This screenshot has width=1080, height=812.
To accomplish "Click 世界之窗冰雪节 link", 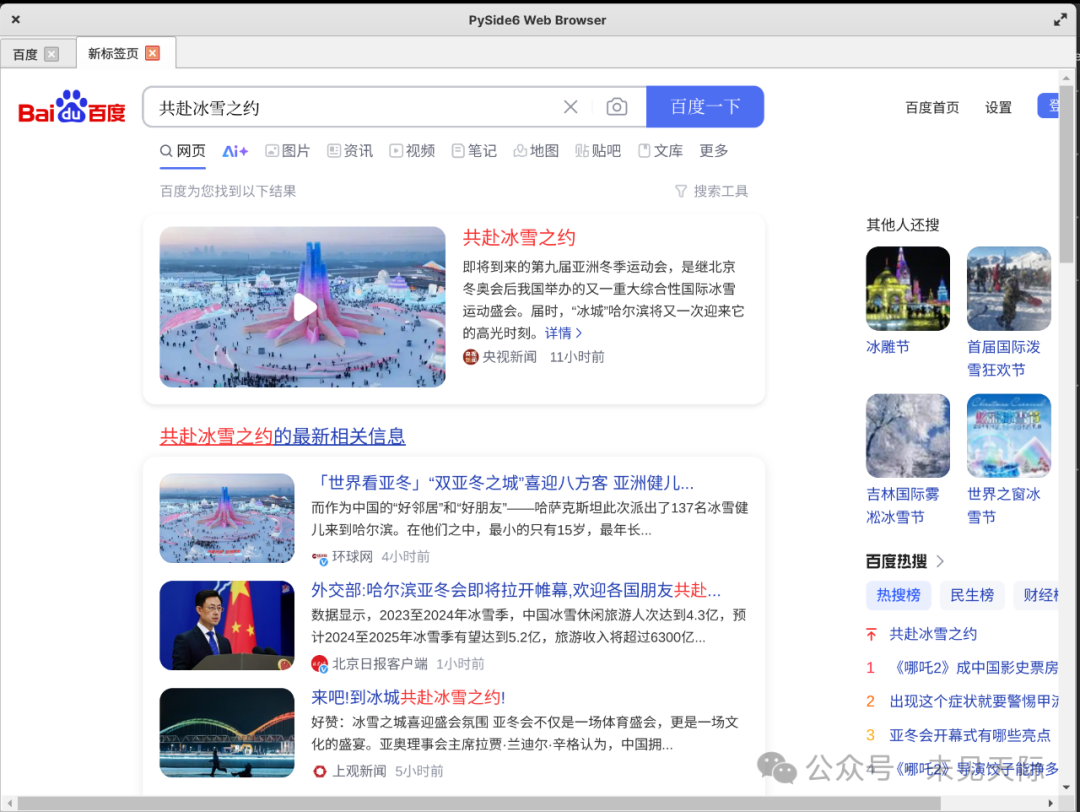I will (x=1004, y=506).
